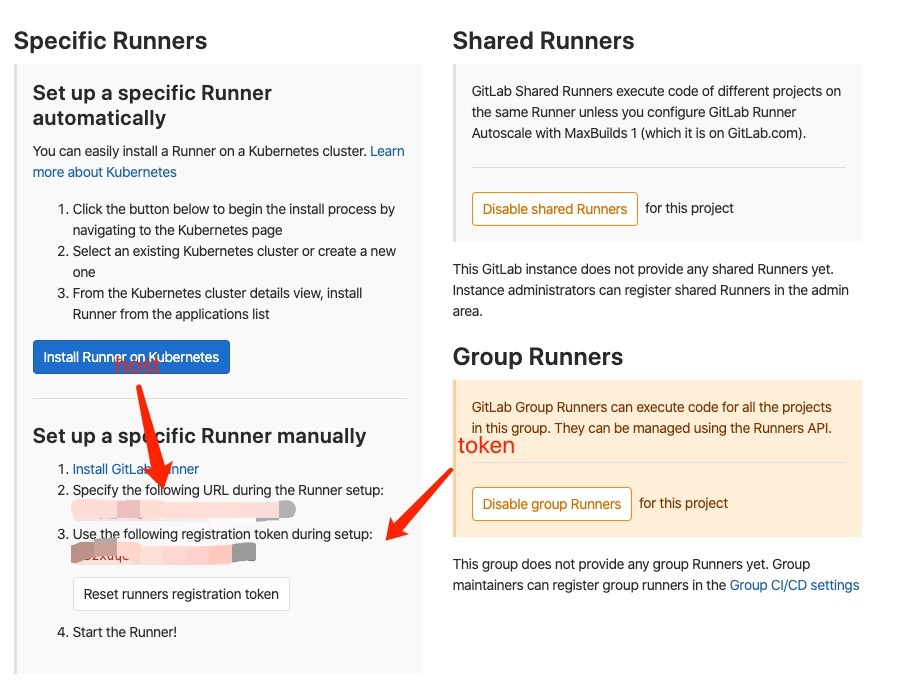Select the 'Start the Runner!' step text

pyautogui.click(x=125, y=632)
